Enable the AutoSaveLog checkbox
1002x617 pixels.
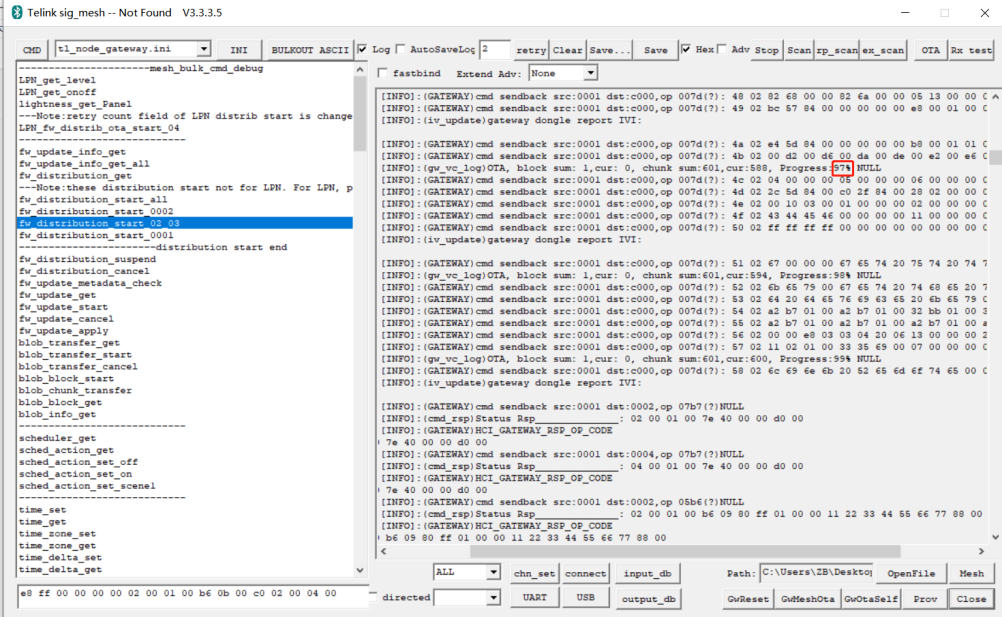[x=401, y=49]
